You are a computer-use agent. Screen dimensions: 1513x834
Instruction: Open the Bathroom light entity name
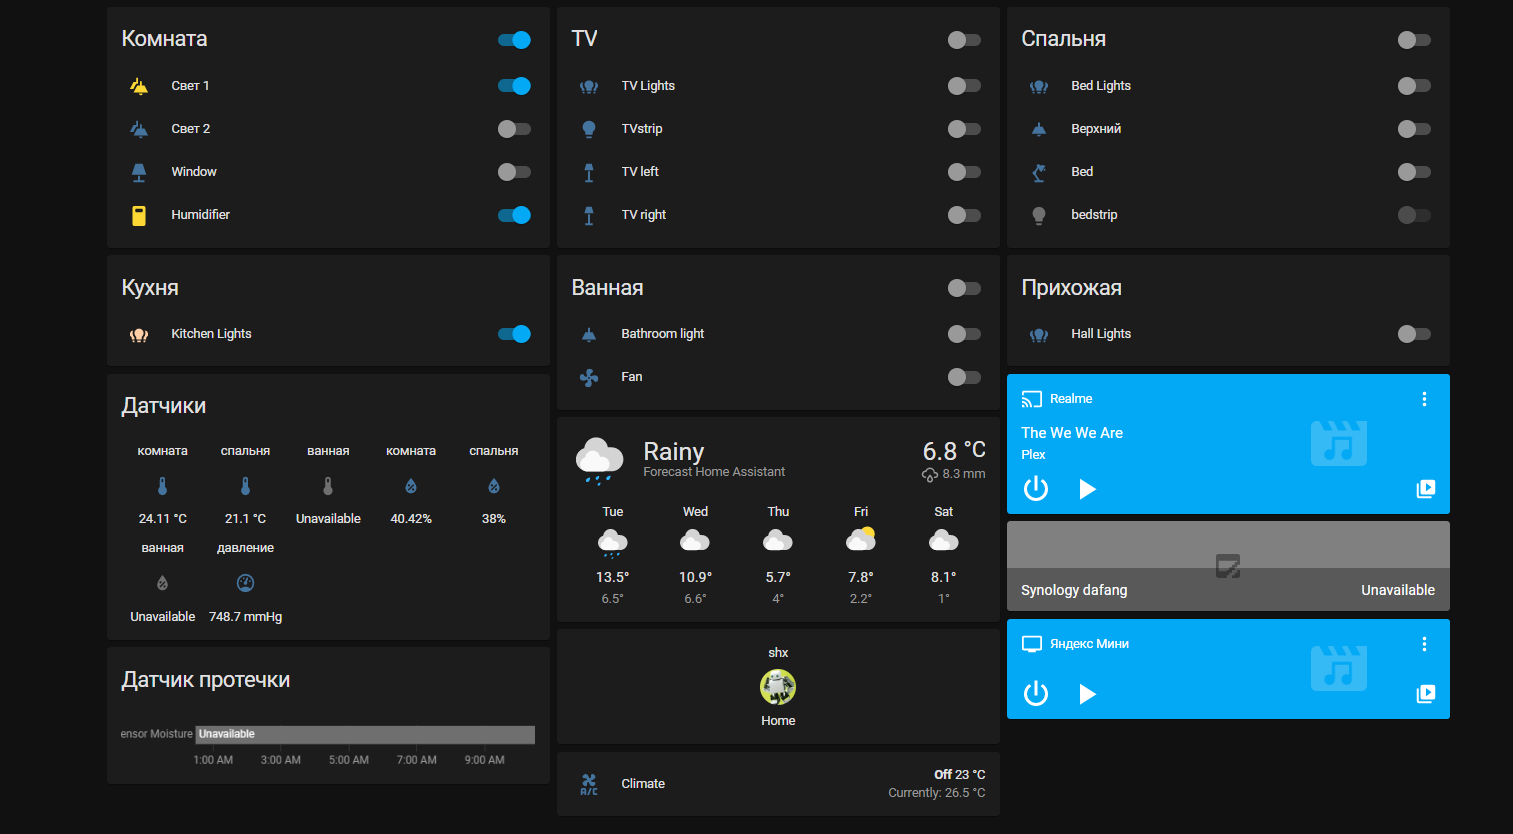662,334
